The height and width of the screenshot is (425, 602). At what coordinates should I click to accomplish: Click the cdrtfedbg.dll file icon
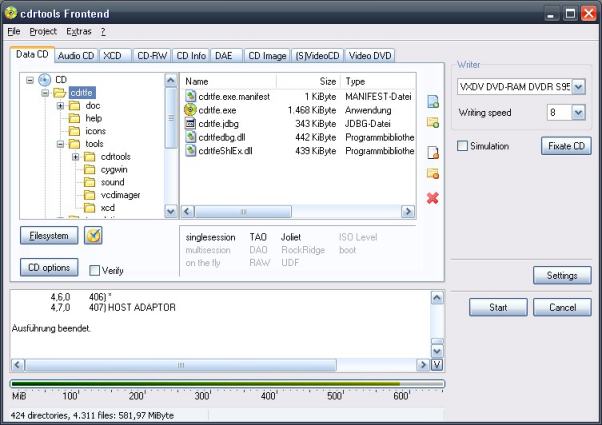(x=190, y=137)
